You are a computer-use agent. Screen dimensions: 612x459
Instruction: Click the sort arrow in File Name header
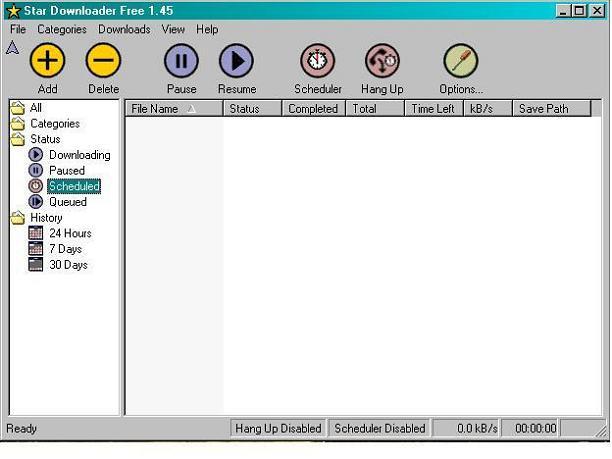191,109
